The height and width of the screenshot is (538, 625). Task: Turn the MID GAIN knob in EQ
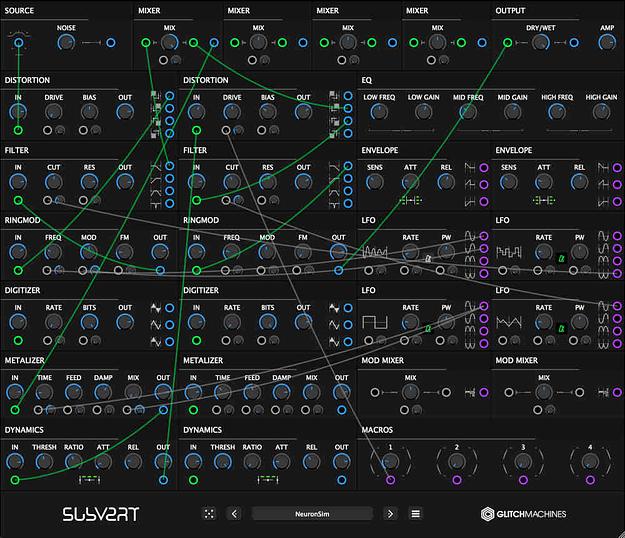[x=512, y=112]
